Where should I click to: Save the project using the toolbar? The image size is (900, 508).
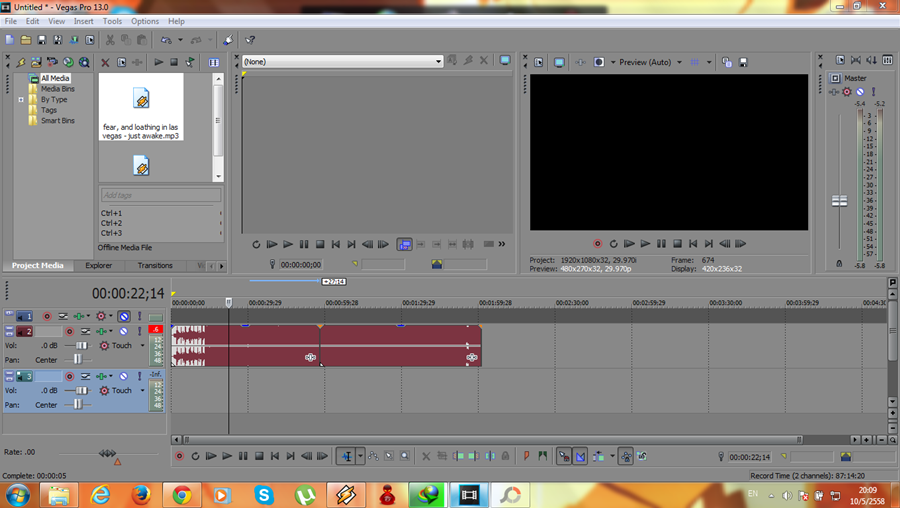click(x=42, y=40)
